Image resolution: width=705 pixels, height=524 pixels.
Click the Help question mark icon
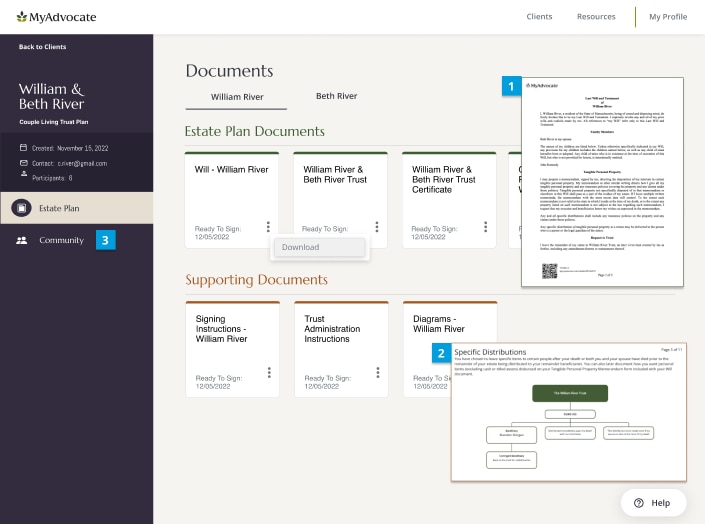(x=638, y=503)
